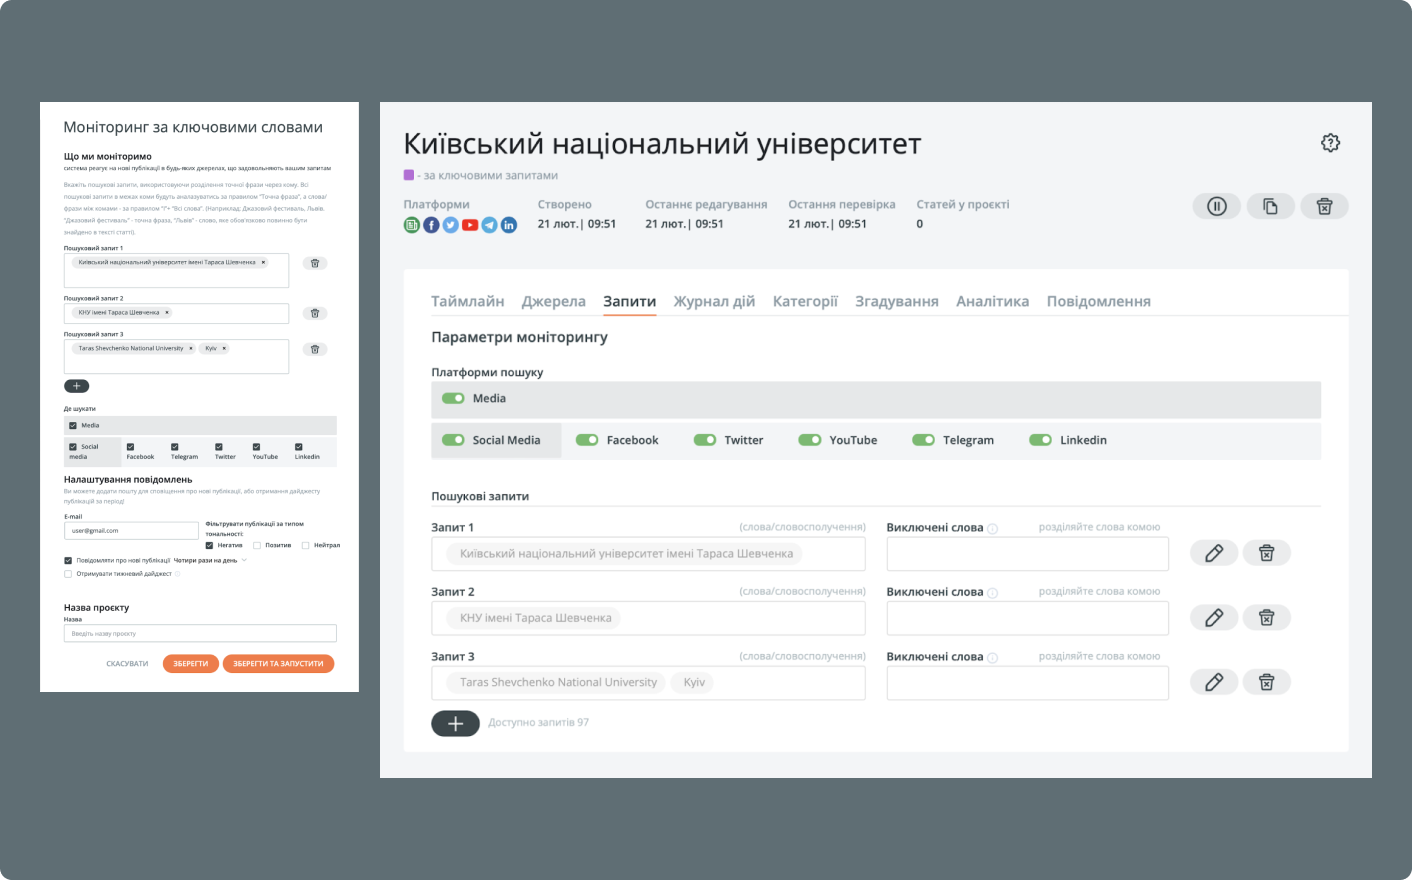Click the green Media platform icon under Платформи
Viewport: 1412px width, 880px height.
click(412, 225)
